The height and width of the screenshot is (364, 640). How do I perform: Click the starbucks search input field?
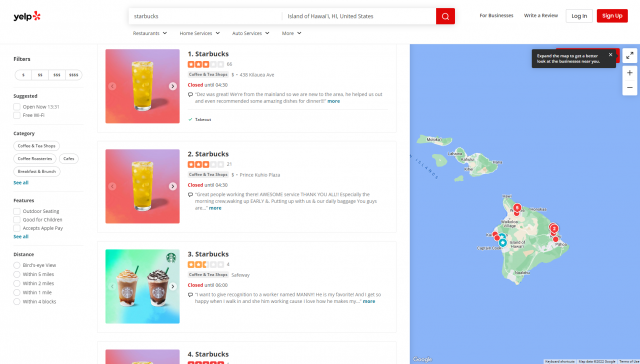(205, 16)
